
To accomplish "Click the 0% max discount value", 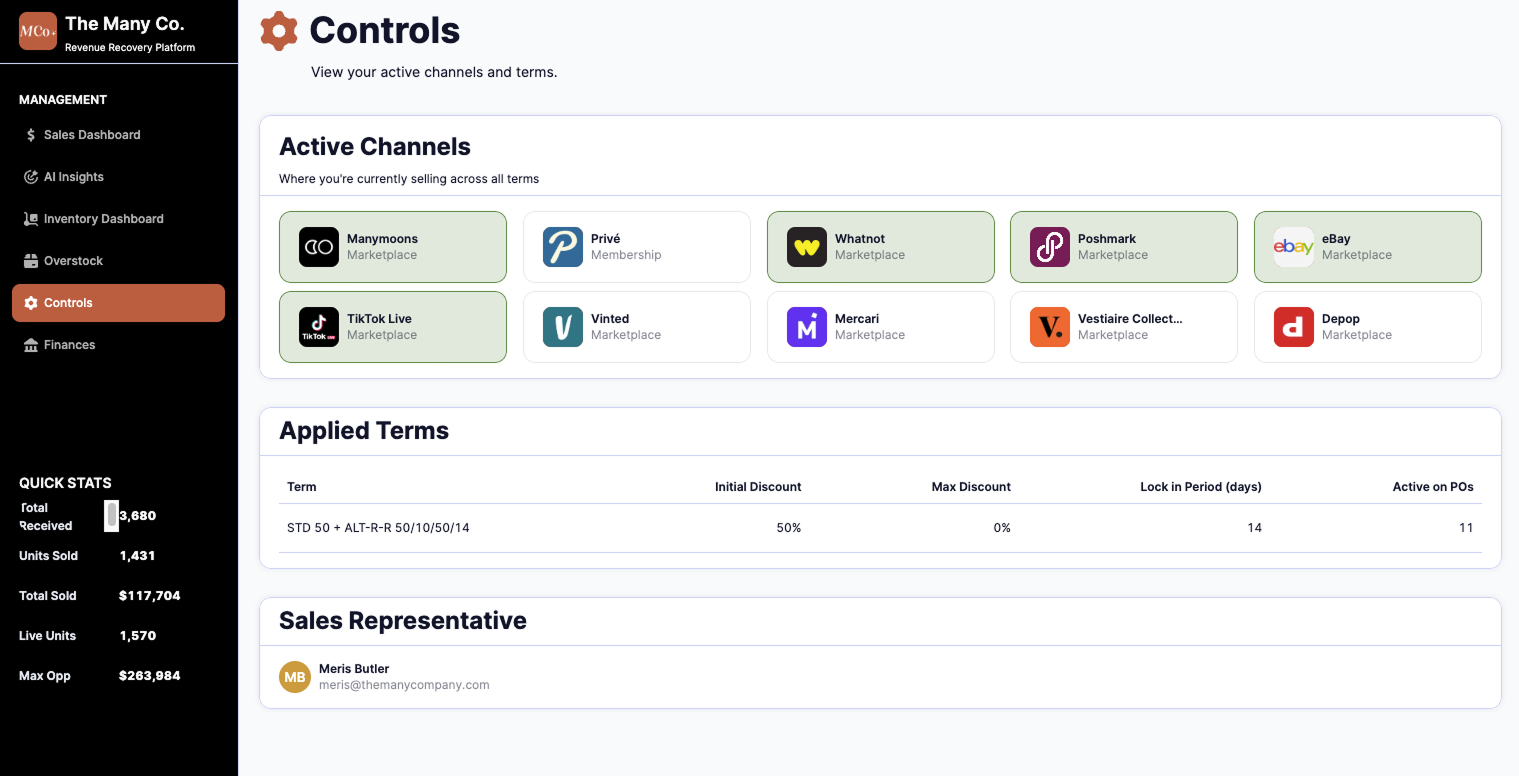I will click(x=1002, y=528).
